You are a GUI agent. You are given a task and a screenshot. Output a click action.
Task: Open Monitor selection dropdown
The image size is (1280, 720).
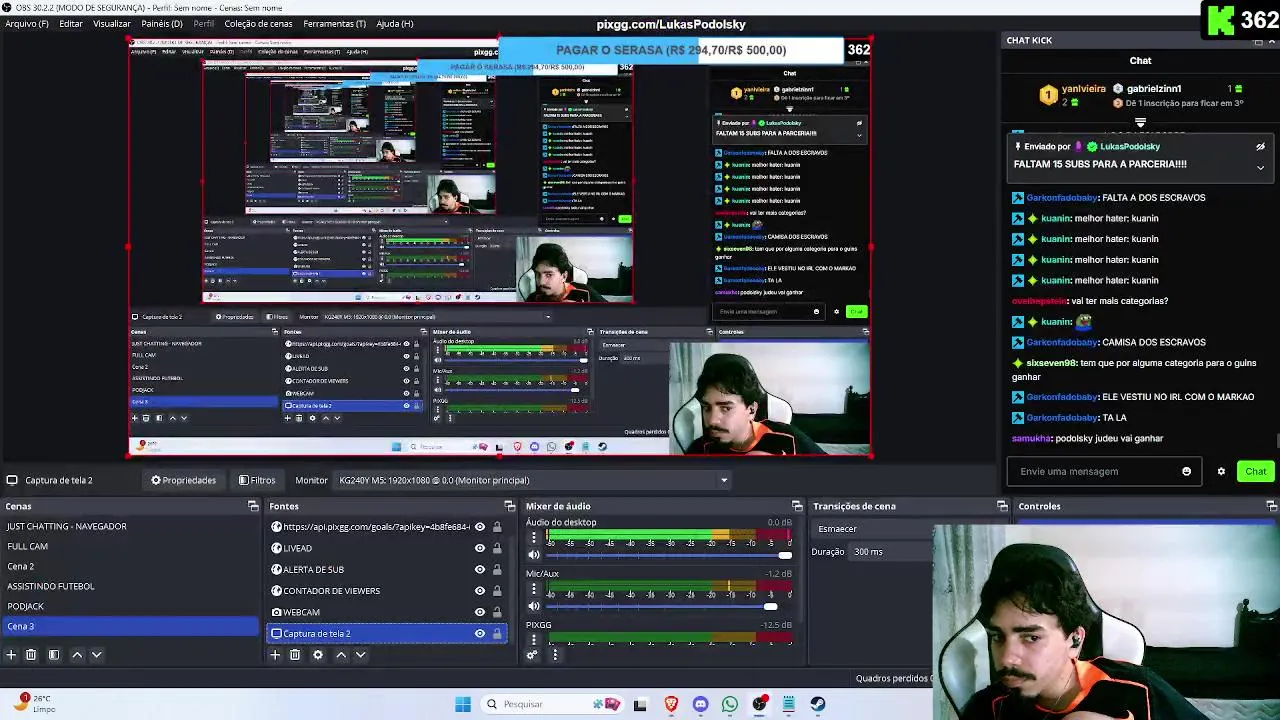[x=533, y=480]
